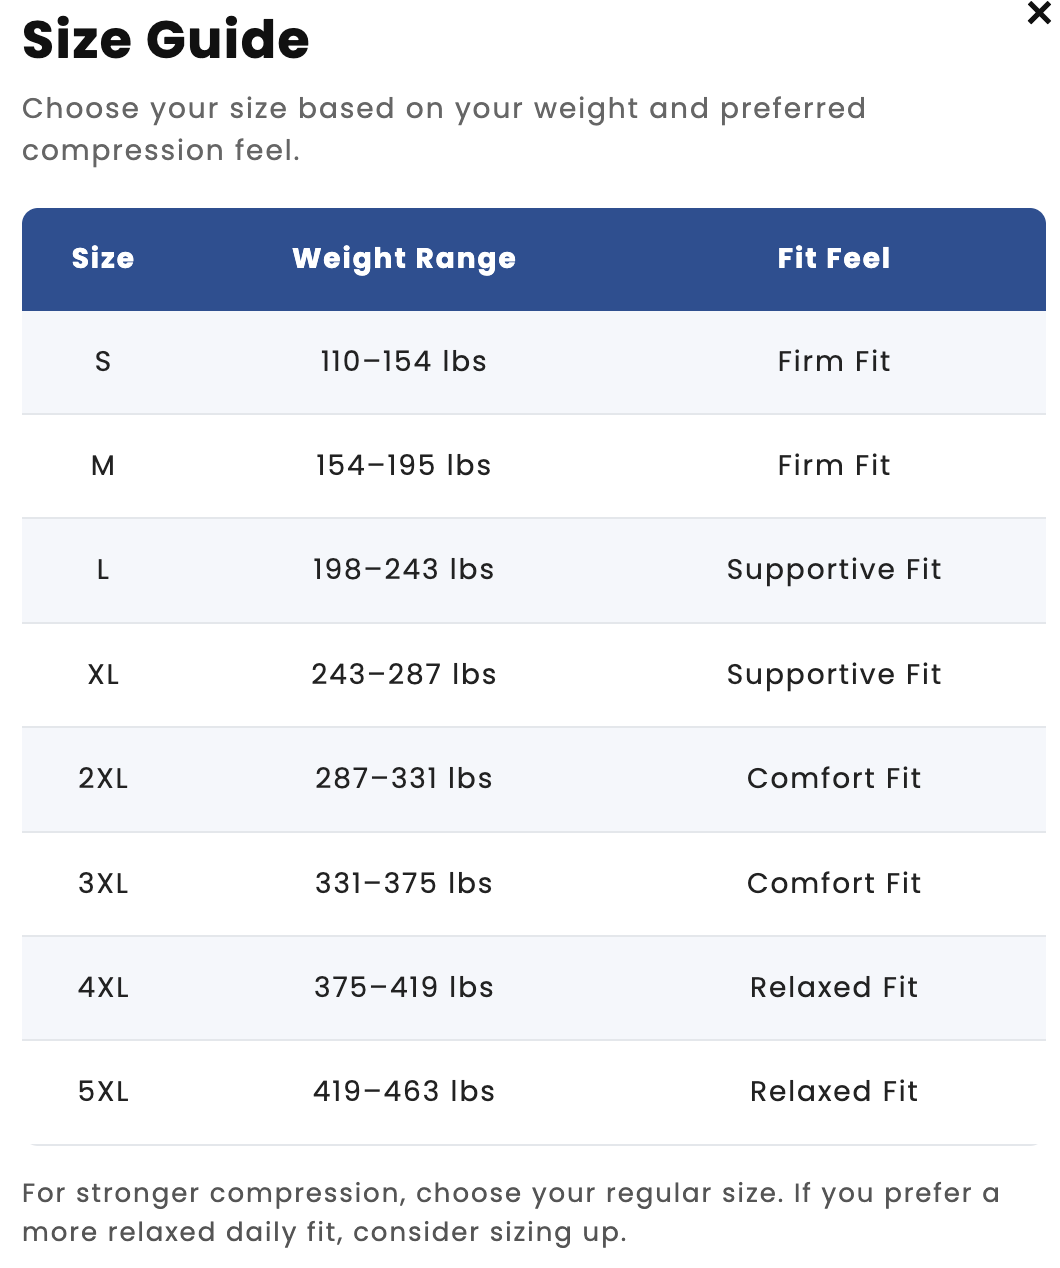1060x1268 pixels.
Task: Select the L size cell
Action: point(103,569)
